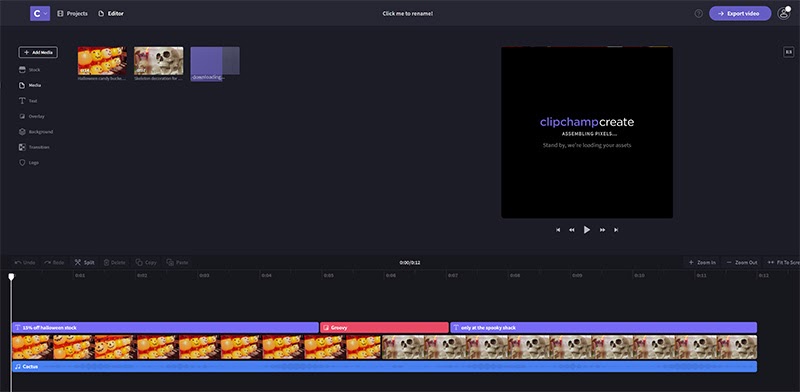Select the skeleton decoration media thumbnail

click(159, 61)
